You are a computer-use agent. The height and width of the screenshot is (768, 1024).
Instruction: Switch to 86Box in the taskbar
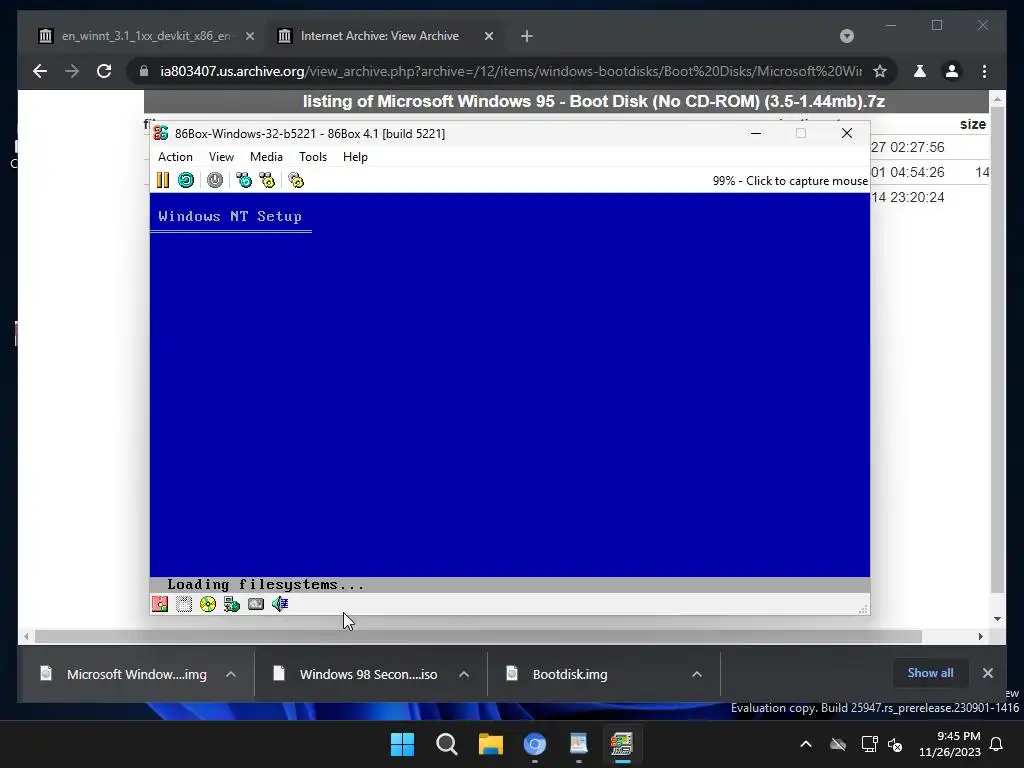(x=622, y=744)
